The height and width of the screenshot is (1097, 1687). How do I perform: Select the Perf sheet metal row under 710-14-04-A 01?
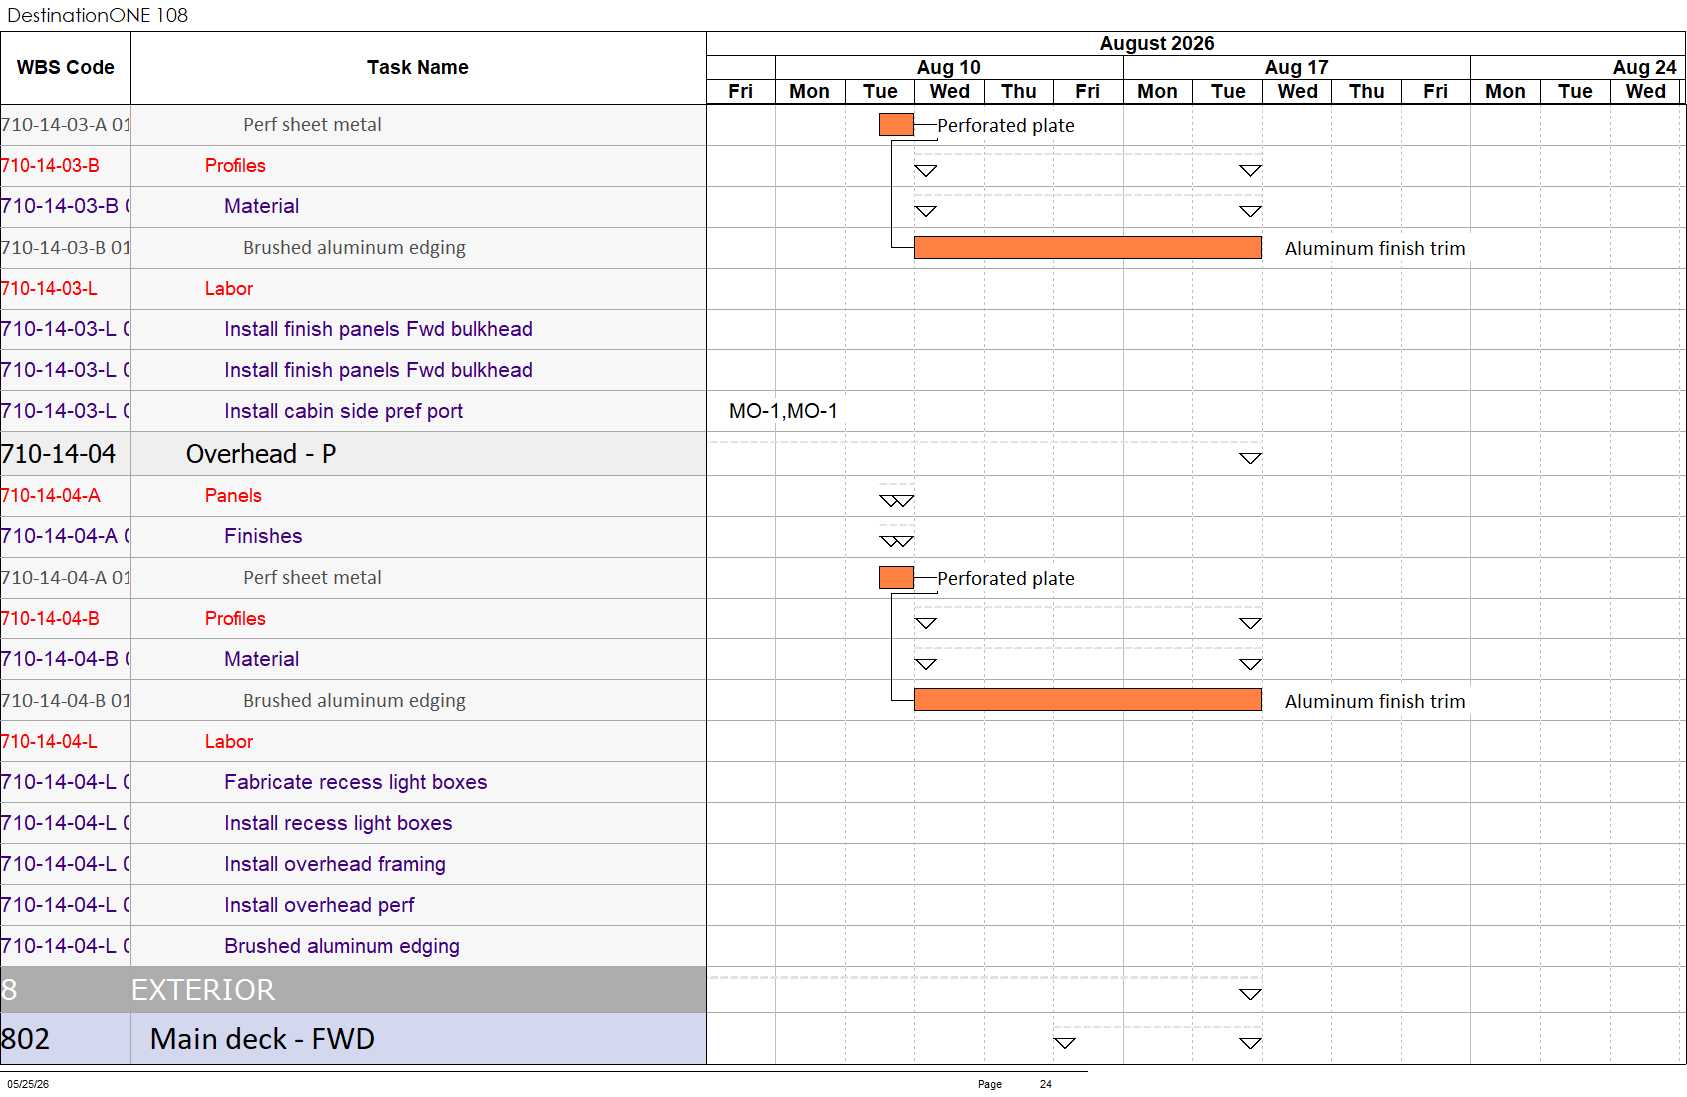353,578
